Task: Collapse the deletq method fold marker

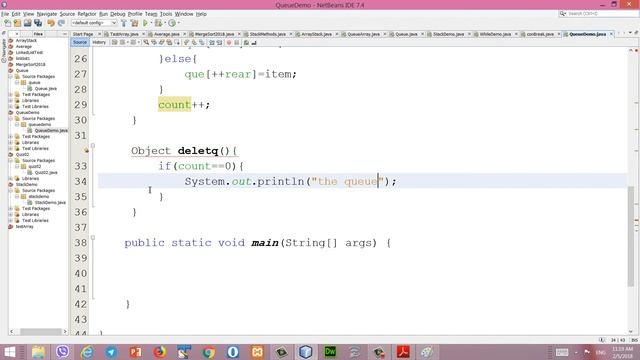Action: click(93, 146)
